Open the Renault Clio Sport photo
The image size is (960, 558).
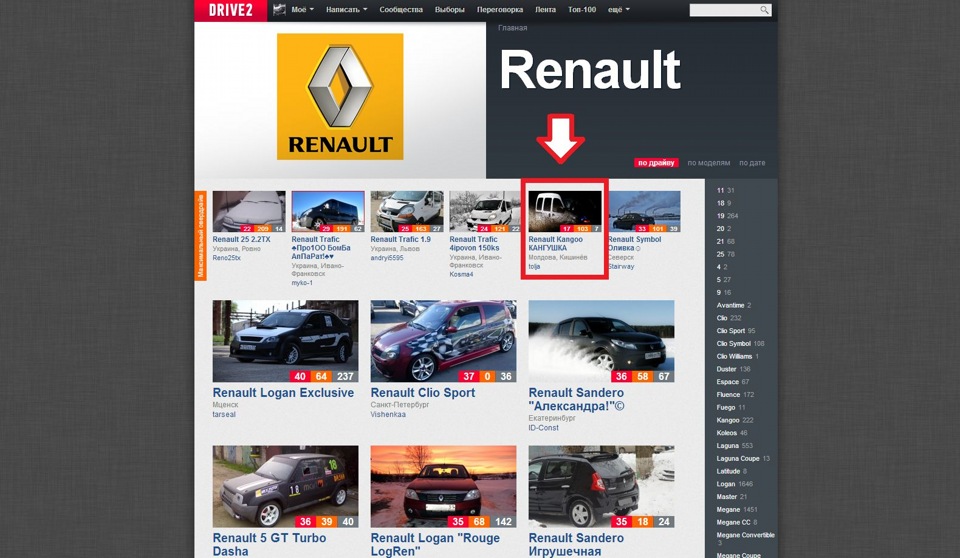443,341
